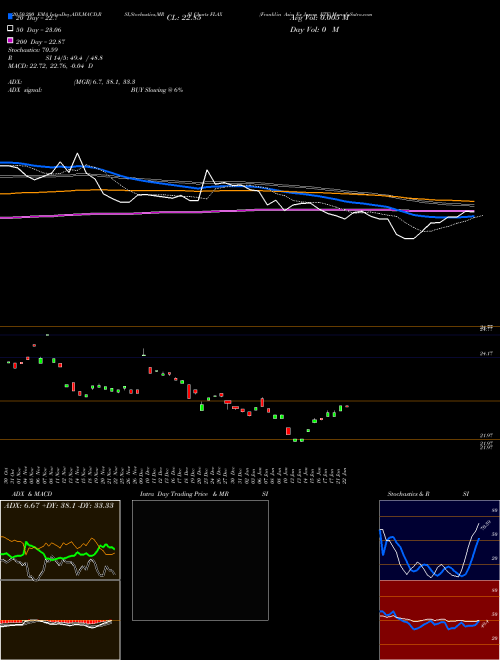Click the last candlestick on the chart
The height and width of the screenshot is (660, 500).
tap(347, 406)
